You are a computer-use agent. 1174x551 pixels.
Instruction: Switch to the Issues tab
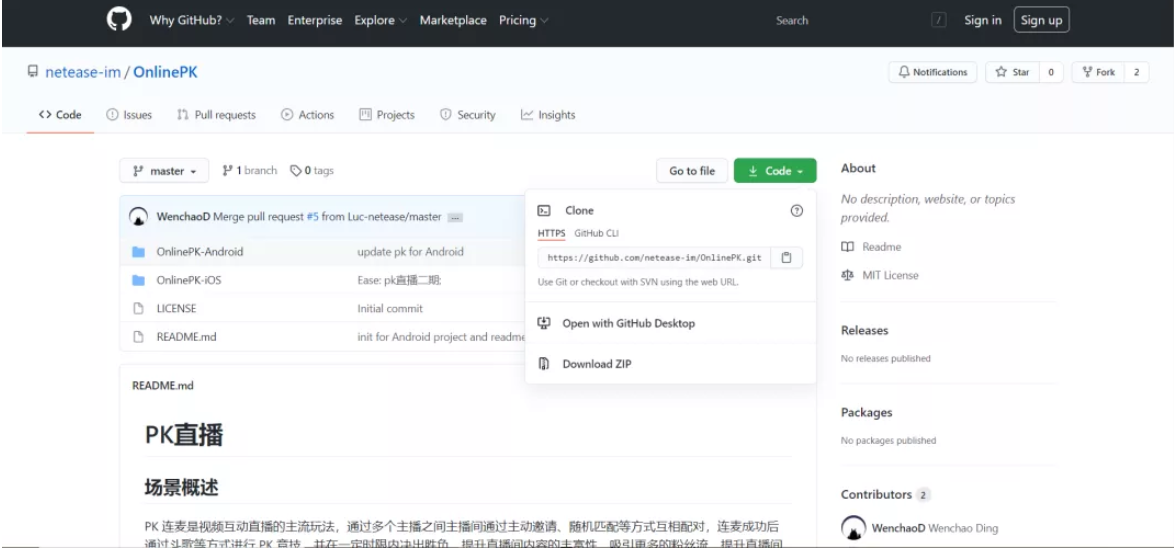[129, 115]
